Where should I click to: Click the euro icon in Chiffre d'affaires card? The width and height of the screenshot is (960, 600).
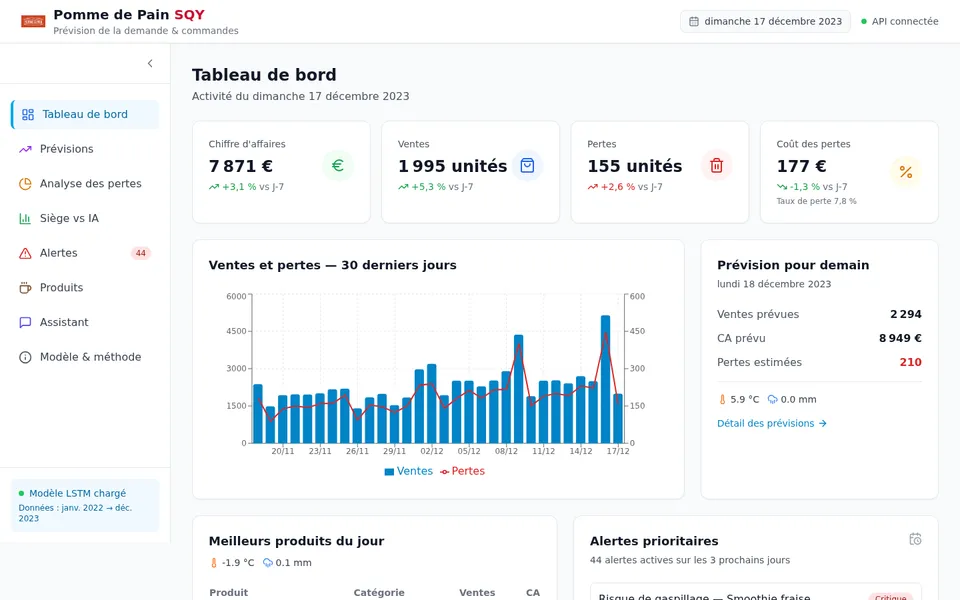tap(337, 165)
